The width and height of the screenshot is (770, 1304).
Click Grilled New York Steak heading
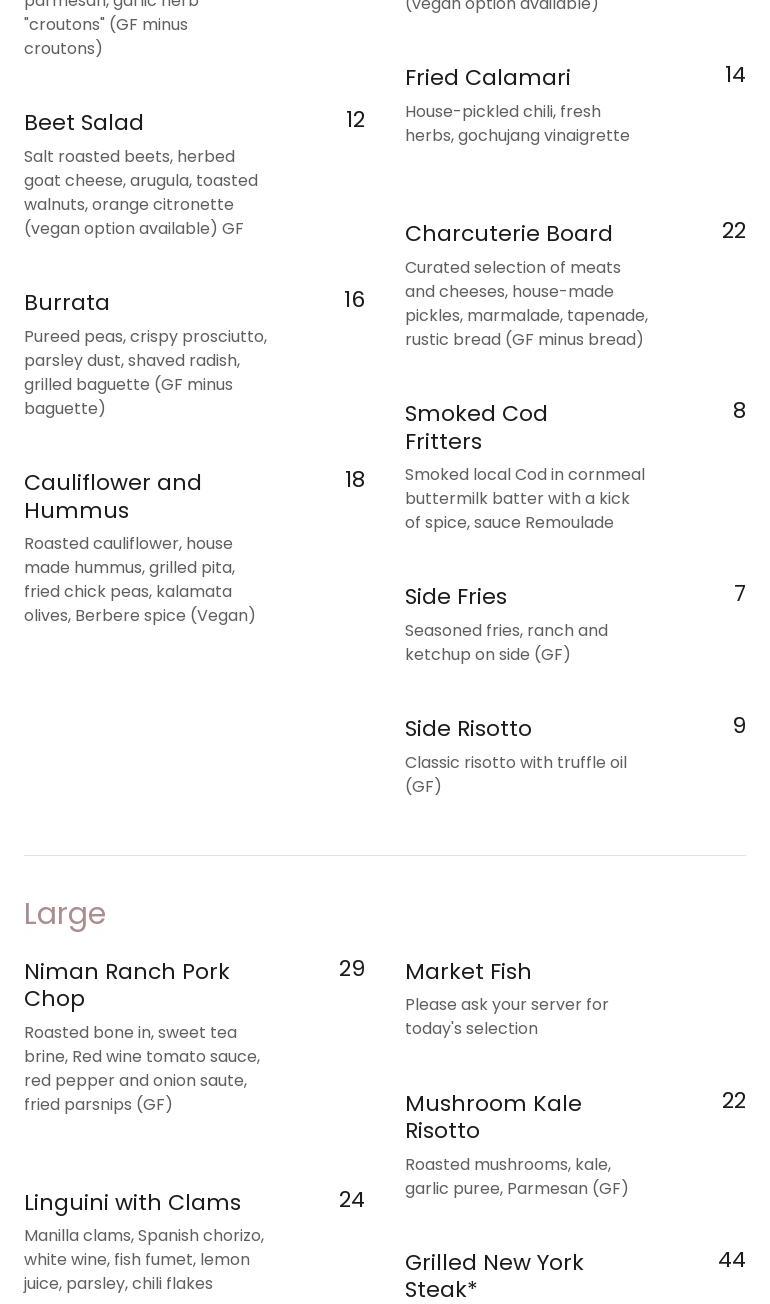point(494,1275)
